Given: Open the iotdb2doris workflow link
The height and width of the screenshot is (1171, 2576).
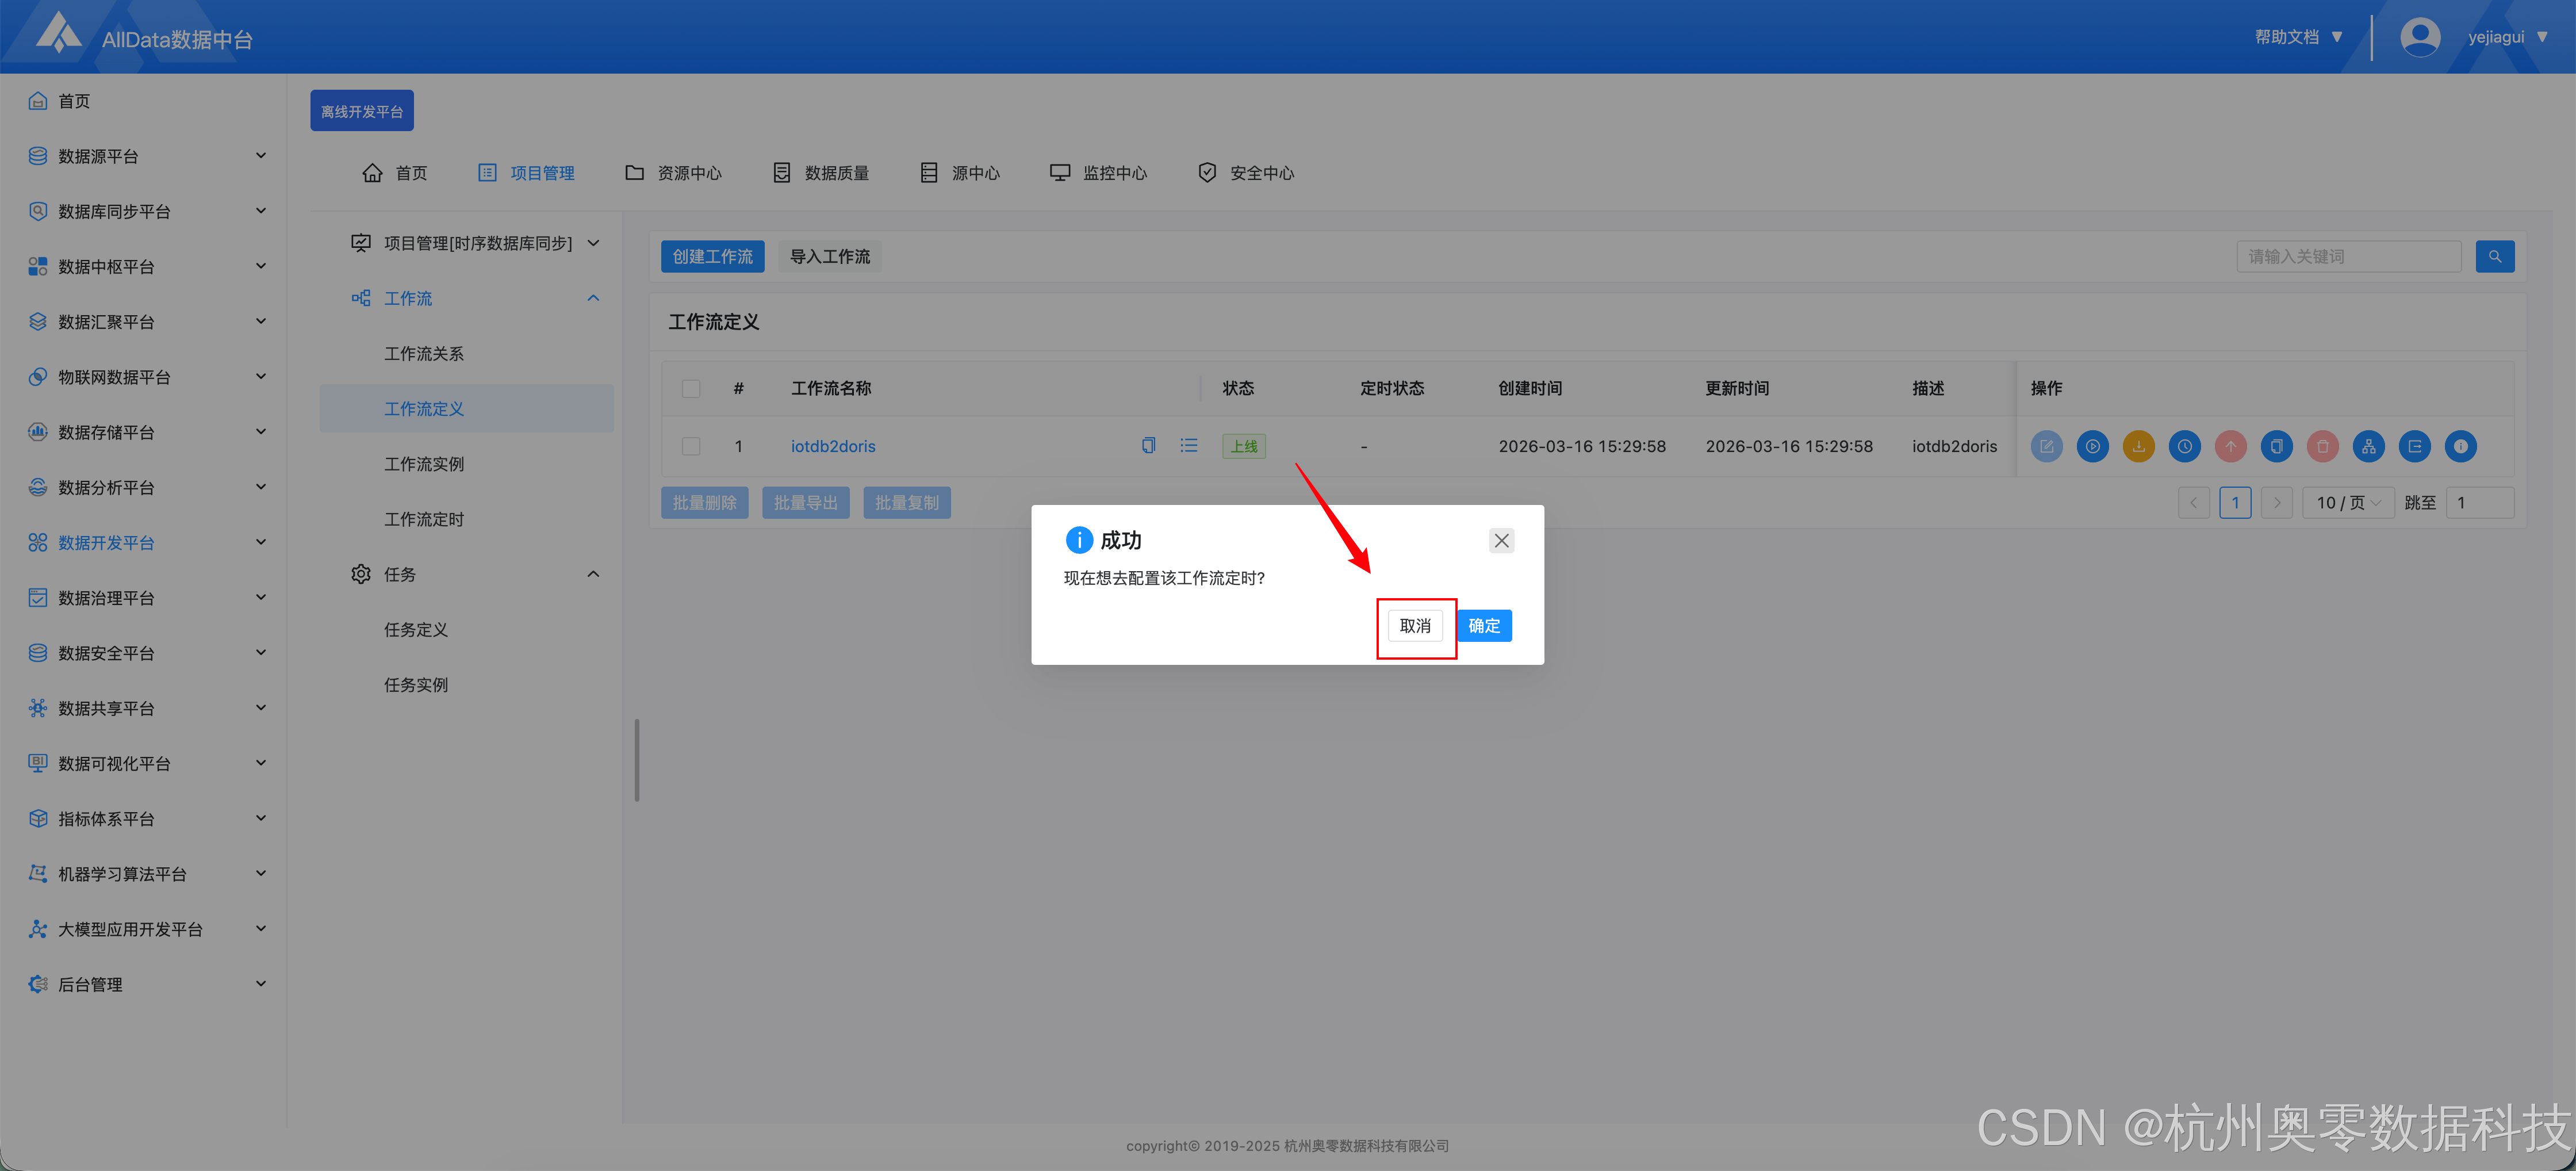Looking at the screenshot, I should [x=833, y=446].
